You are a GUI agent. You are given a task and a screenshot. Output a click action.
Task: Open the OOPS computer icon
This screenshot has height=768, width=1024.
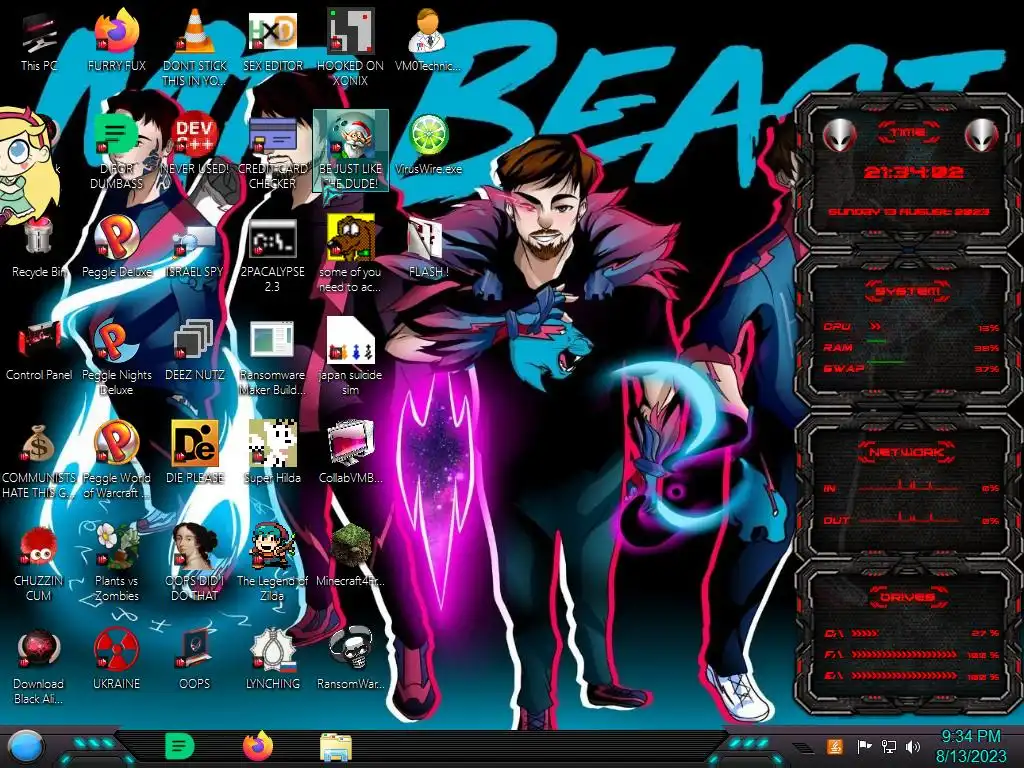click(x=194, y=660)
